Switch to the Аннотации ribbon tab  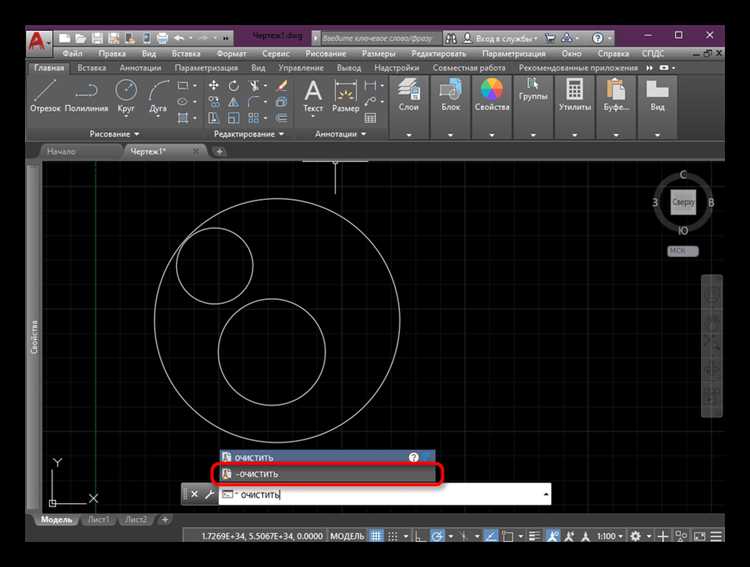coord(140,68)
